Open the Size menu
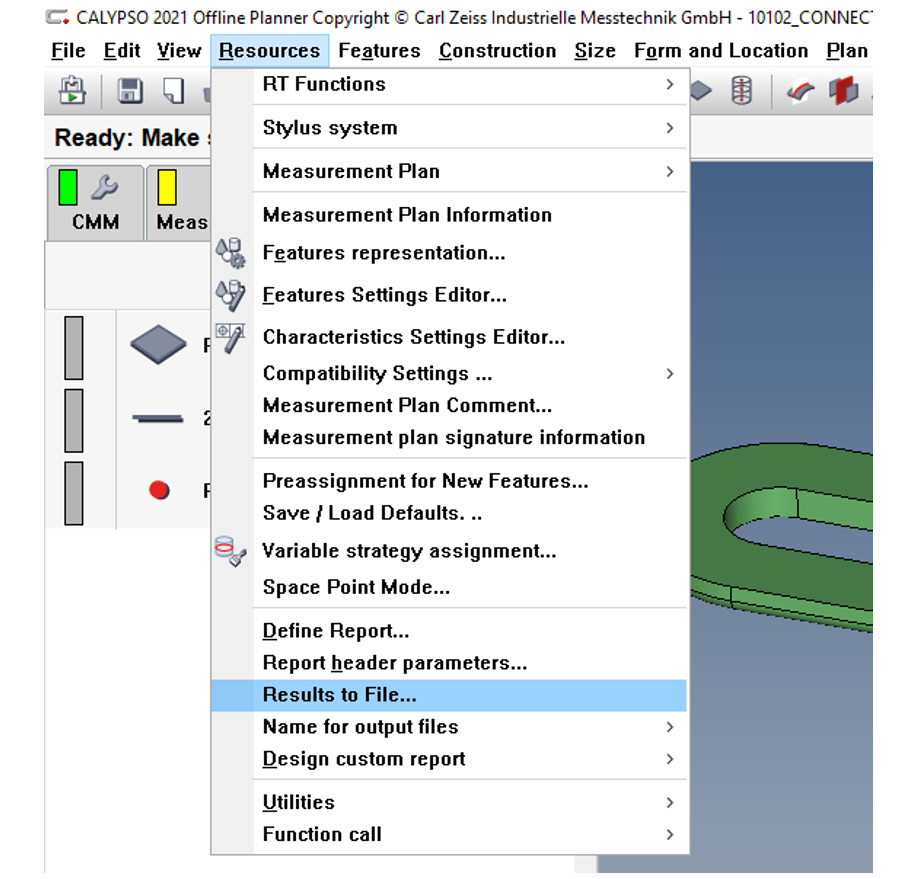Image resolution: width=924 pixels, height=879 pixels. 595,51
